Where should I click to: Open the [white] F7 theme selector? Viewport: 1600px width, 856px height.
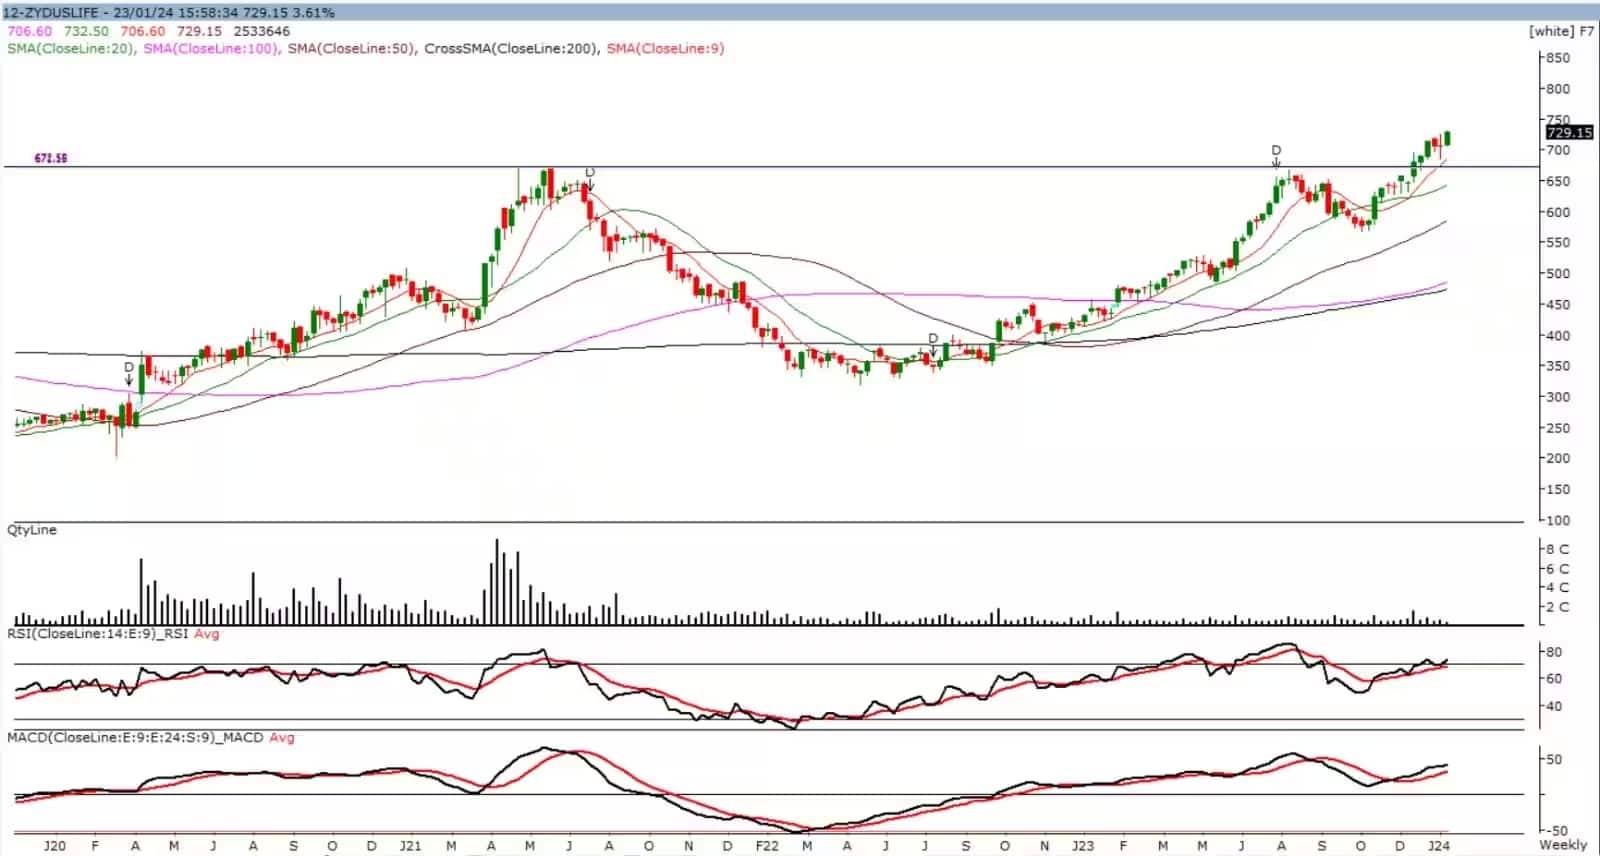point(1560,31)
